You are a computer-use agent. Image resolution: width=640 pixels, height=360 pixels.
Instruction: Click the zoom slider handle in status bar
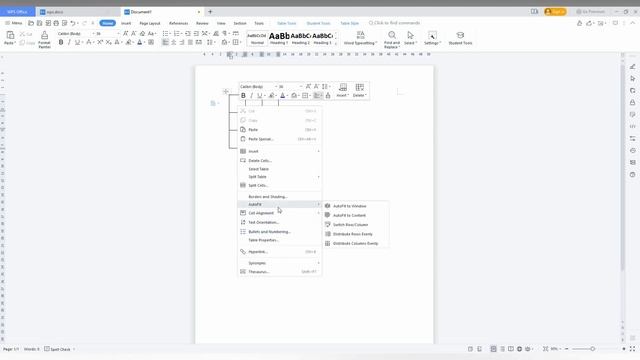pos(593,349)
